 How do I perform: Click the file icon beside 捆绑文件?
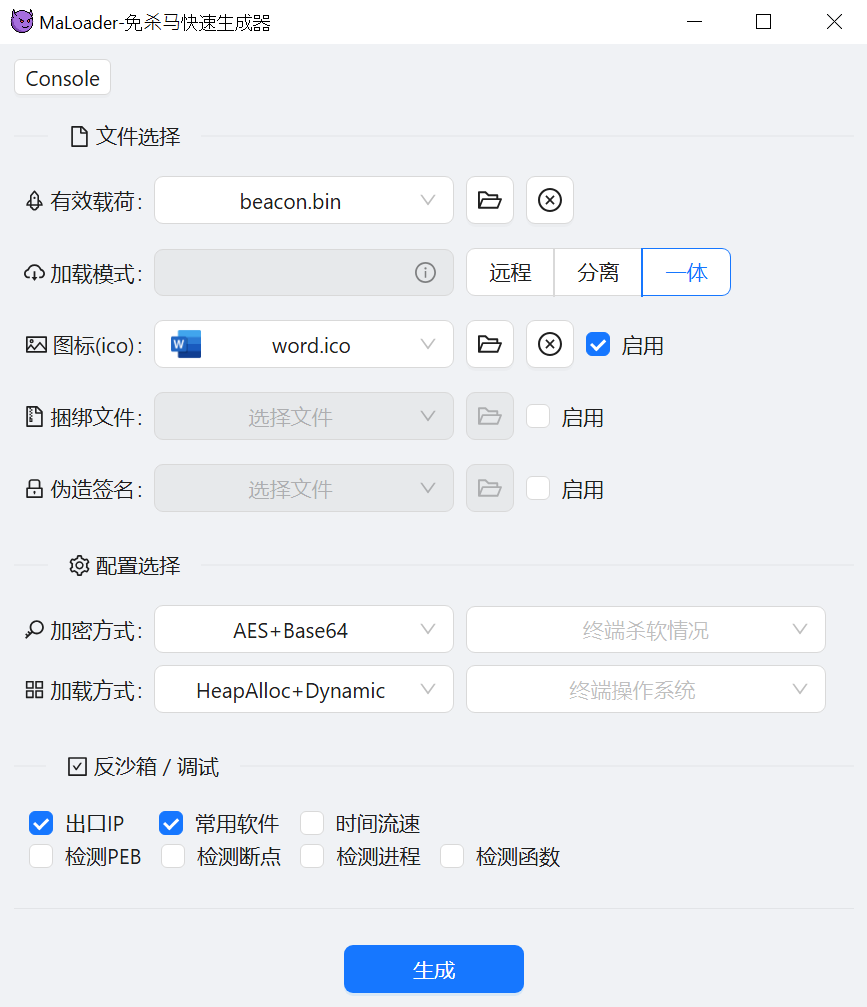click(34, 416)
